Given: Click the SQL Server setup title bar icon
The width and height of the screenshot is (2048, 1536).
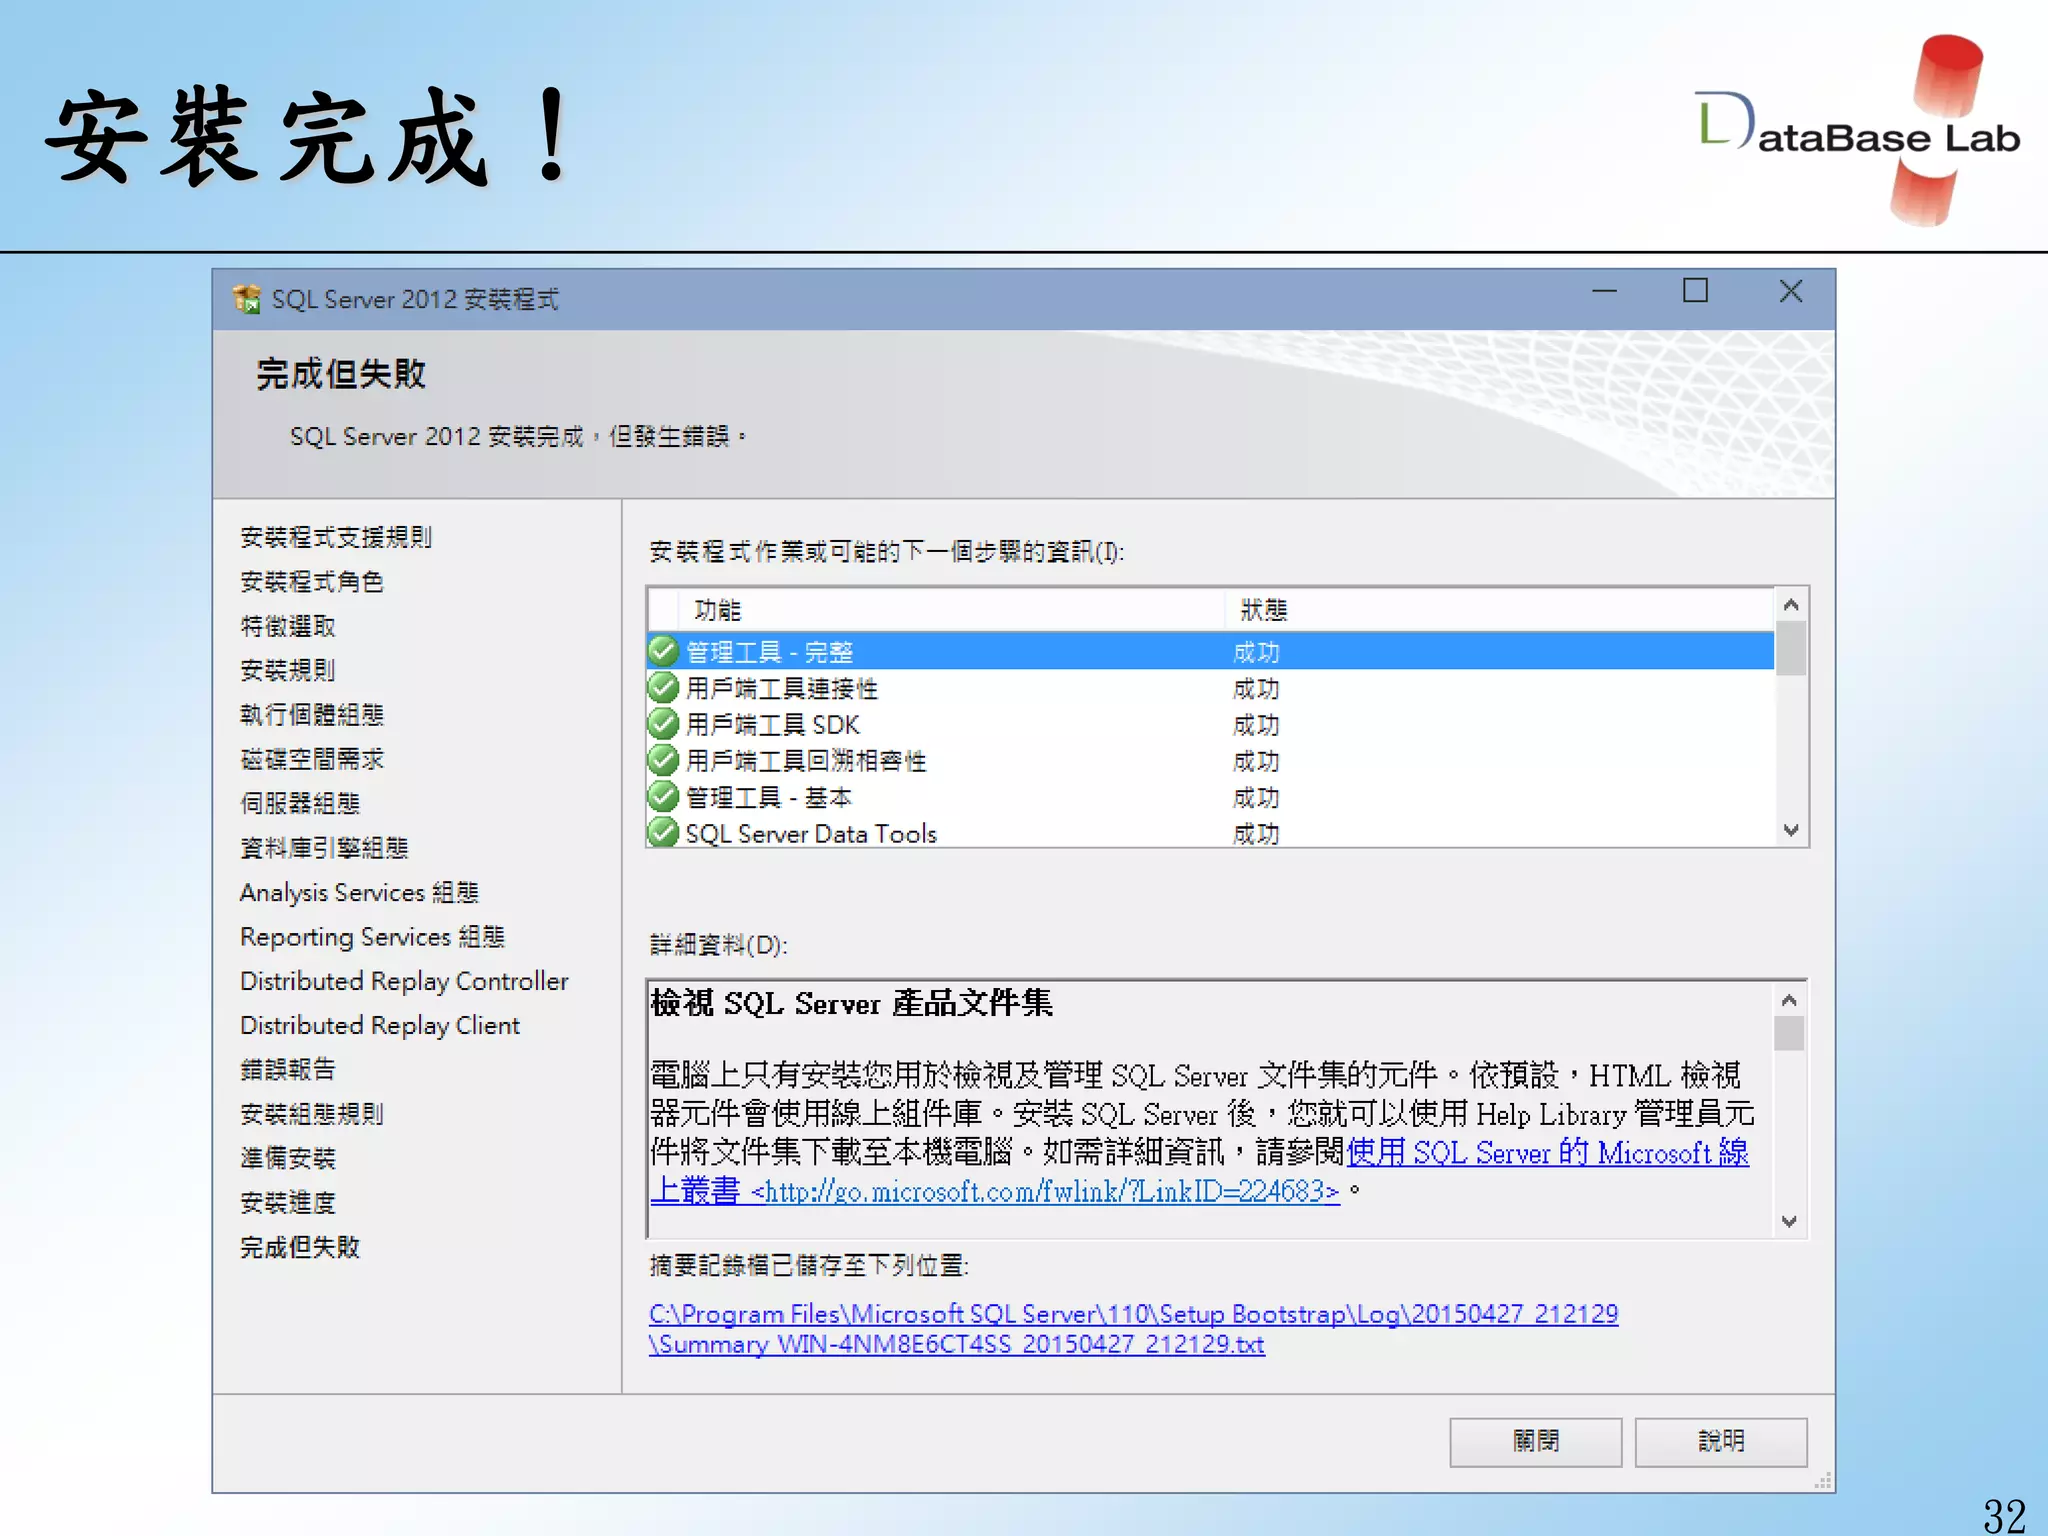Looking at the screenshot, I should (x=246, y=298).
